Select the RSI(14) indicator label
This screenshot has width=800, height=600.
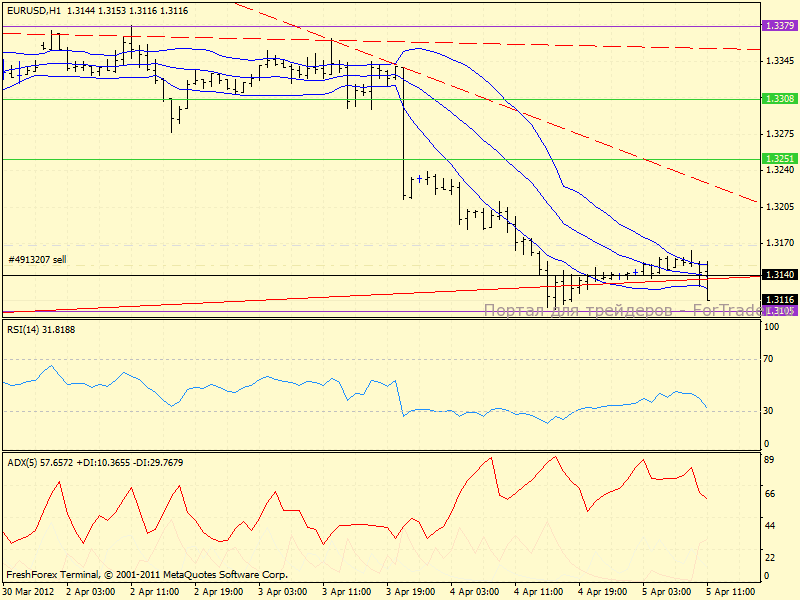click(x=26, y=329)
